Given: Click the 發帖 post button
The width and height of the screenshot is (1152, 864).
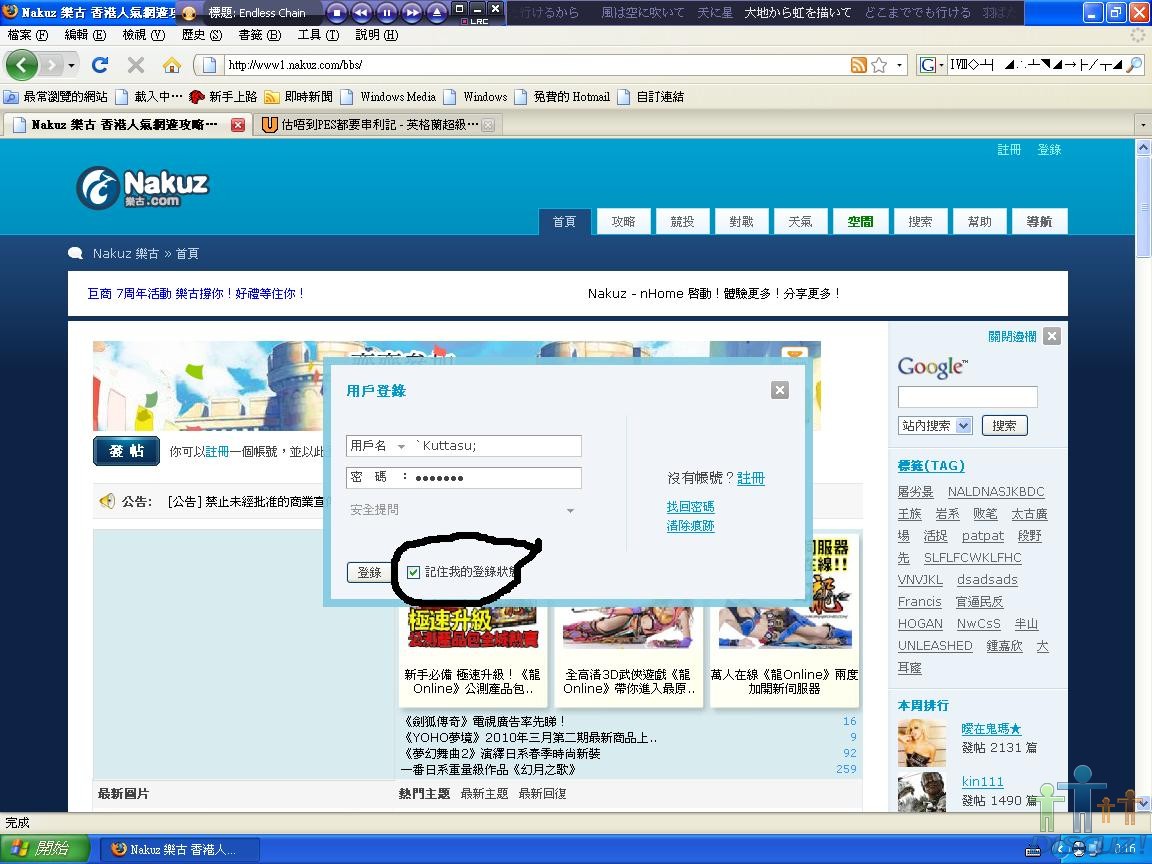Looking at the screenshot, I should pyautogui.click(x=126, y=451).
